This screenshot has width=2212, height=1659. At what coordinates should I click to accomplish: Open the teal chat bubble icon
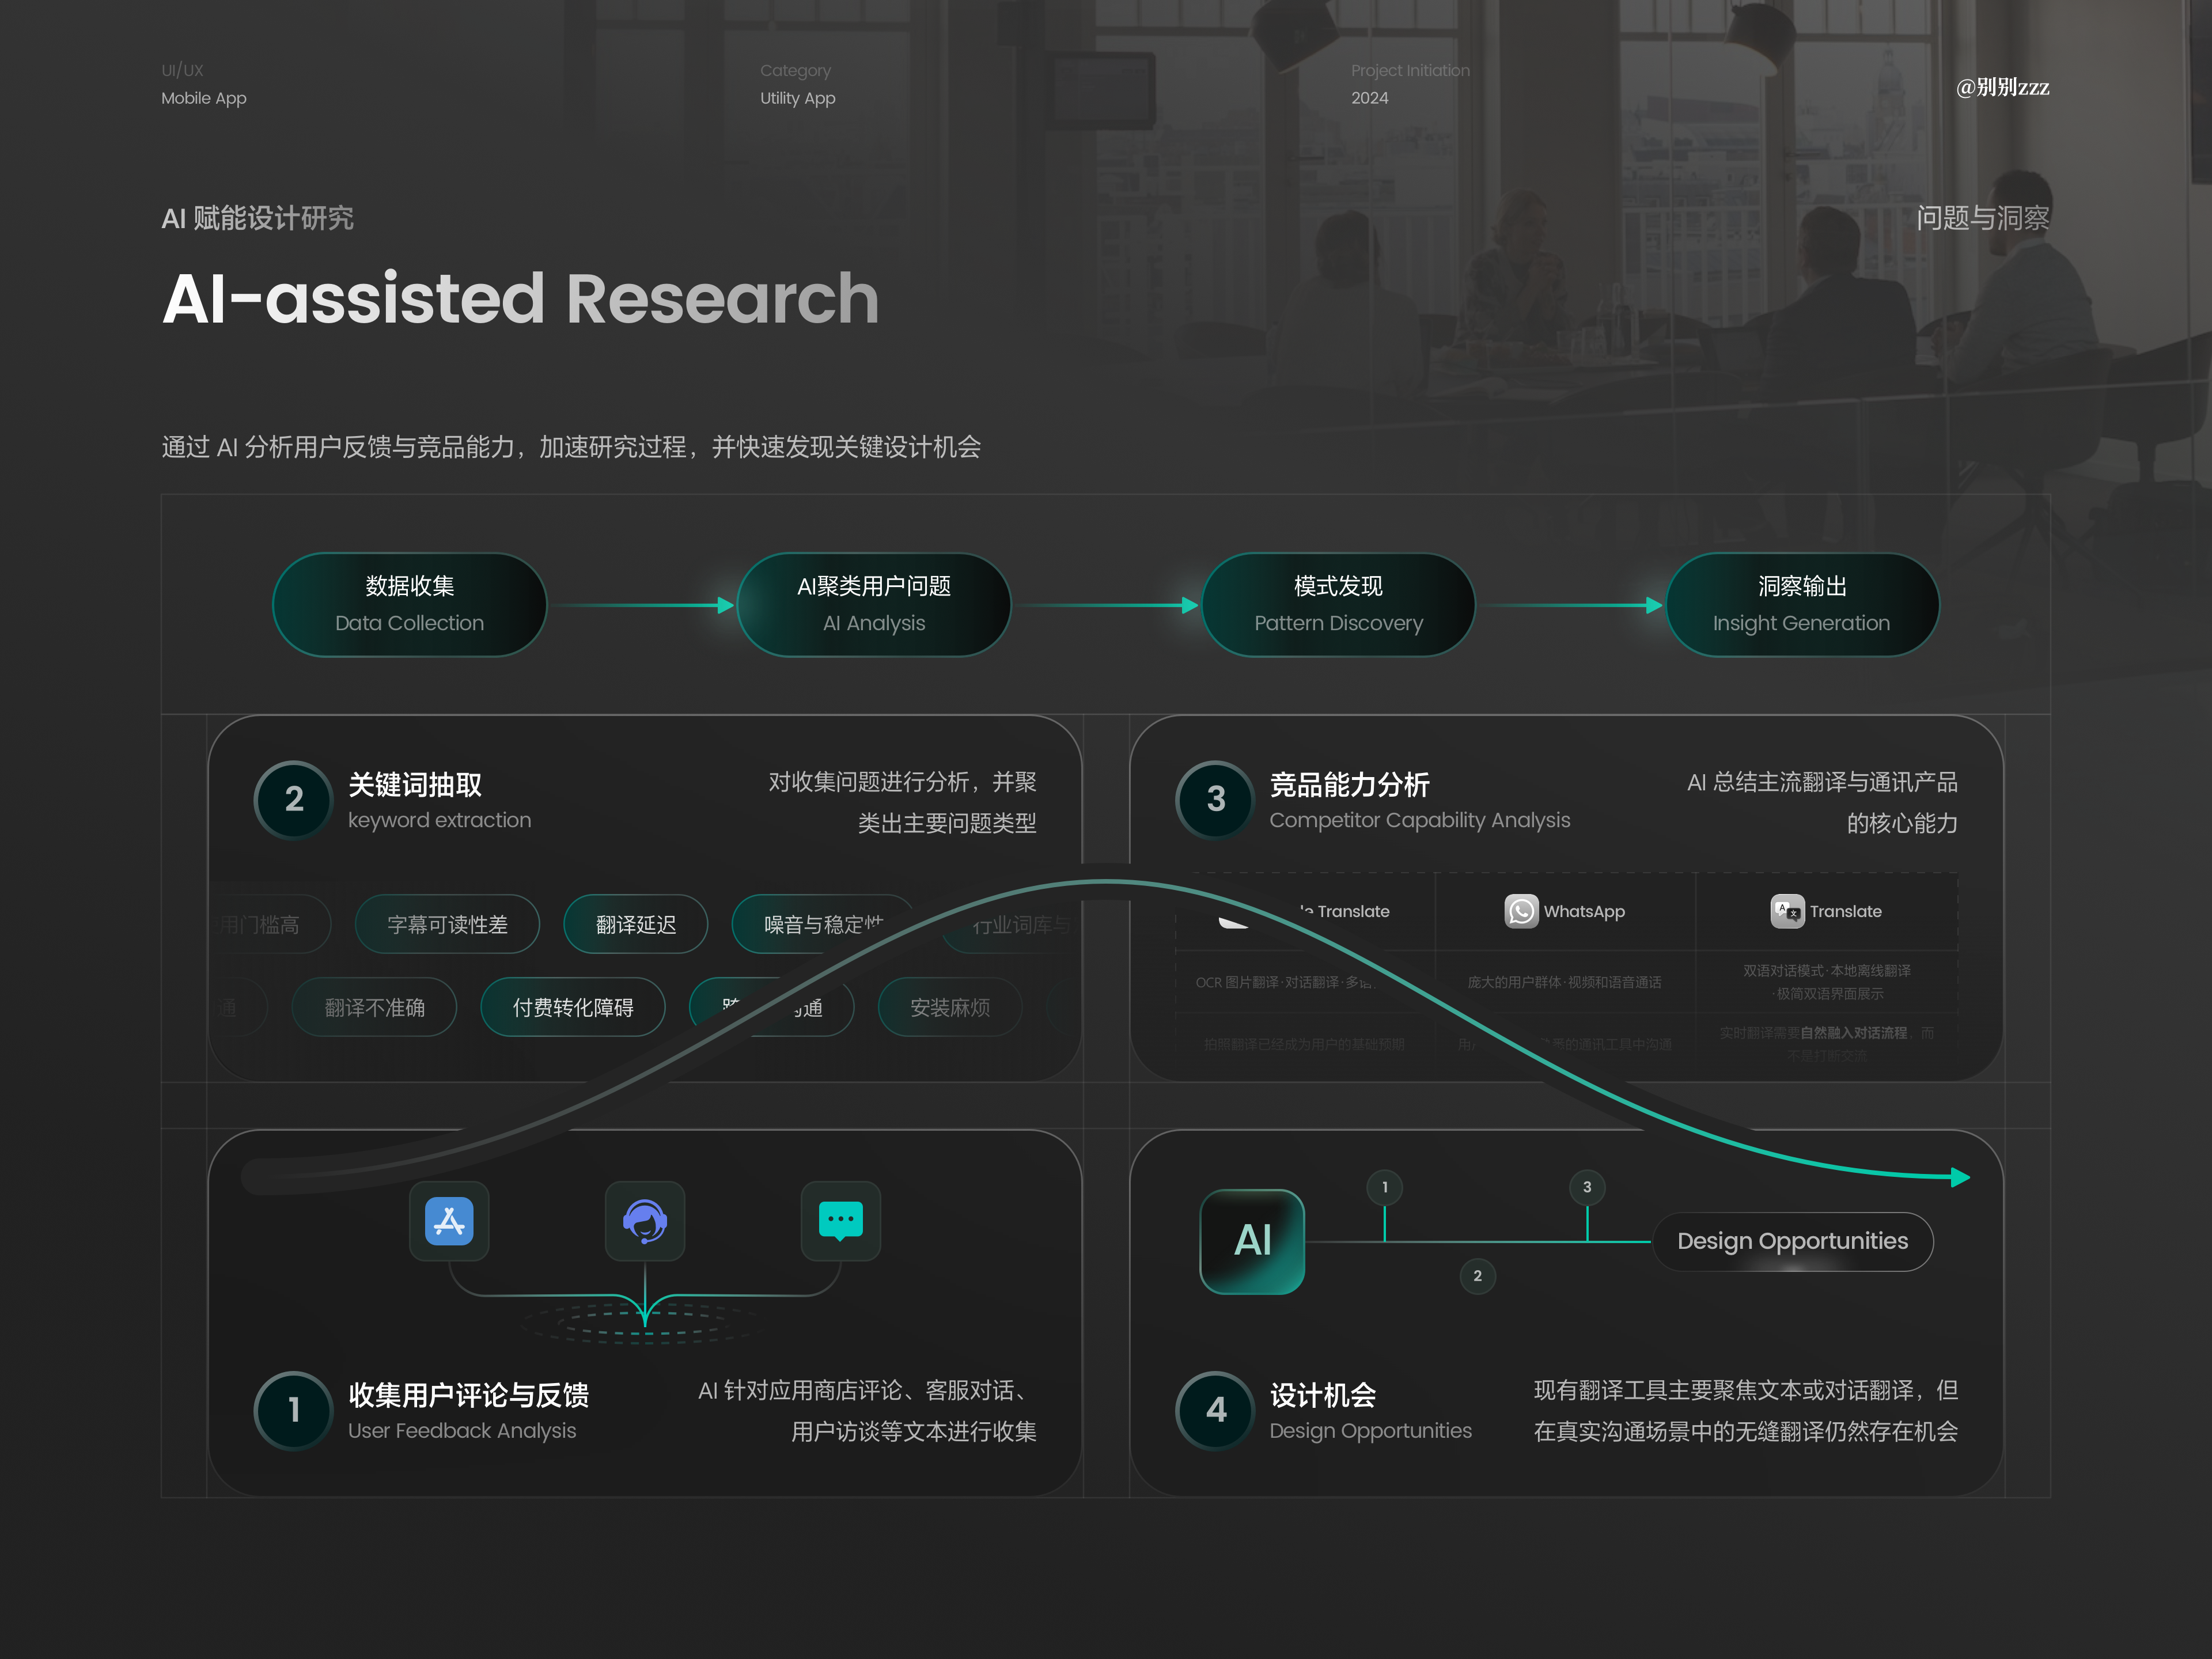coord(841,1221)
